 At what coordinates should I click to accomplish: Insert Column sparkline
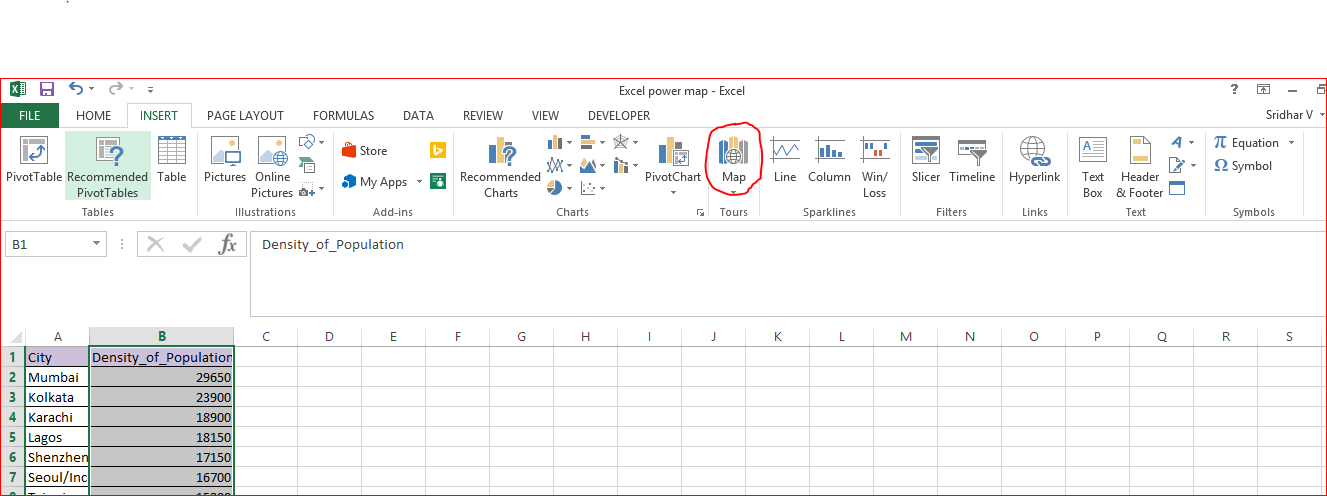click(829, 160)
